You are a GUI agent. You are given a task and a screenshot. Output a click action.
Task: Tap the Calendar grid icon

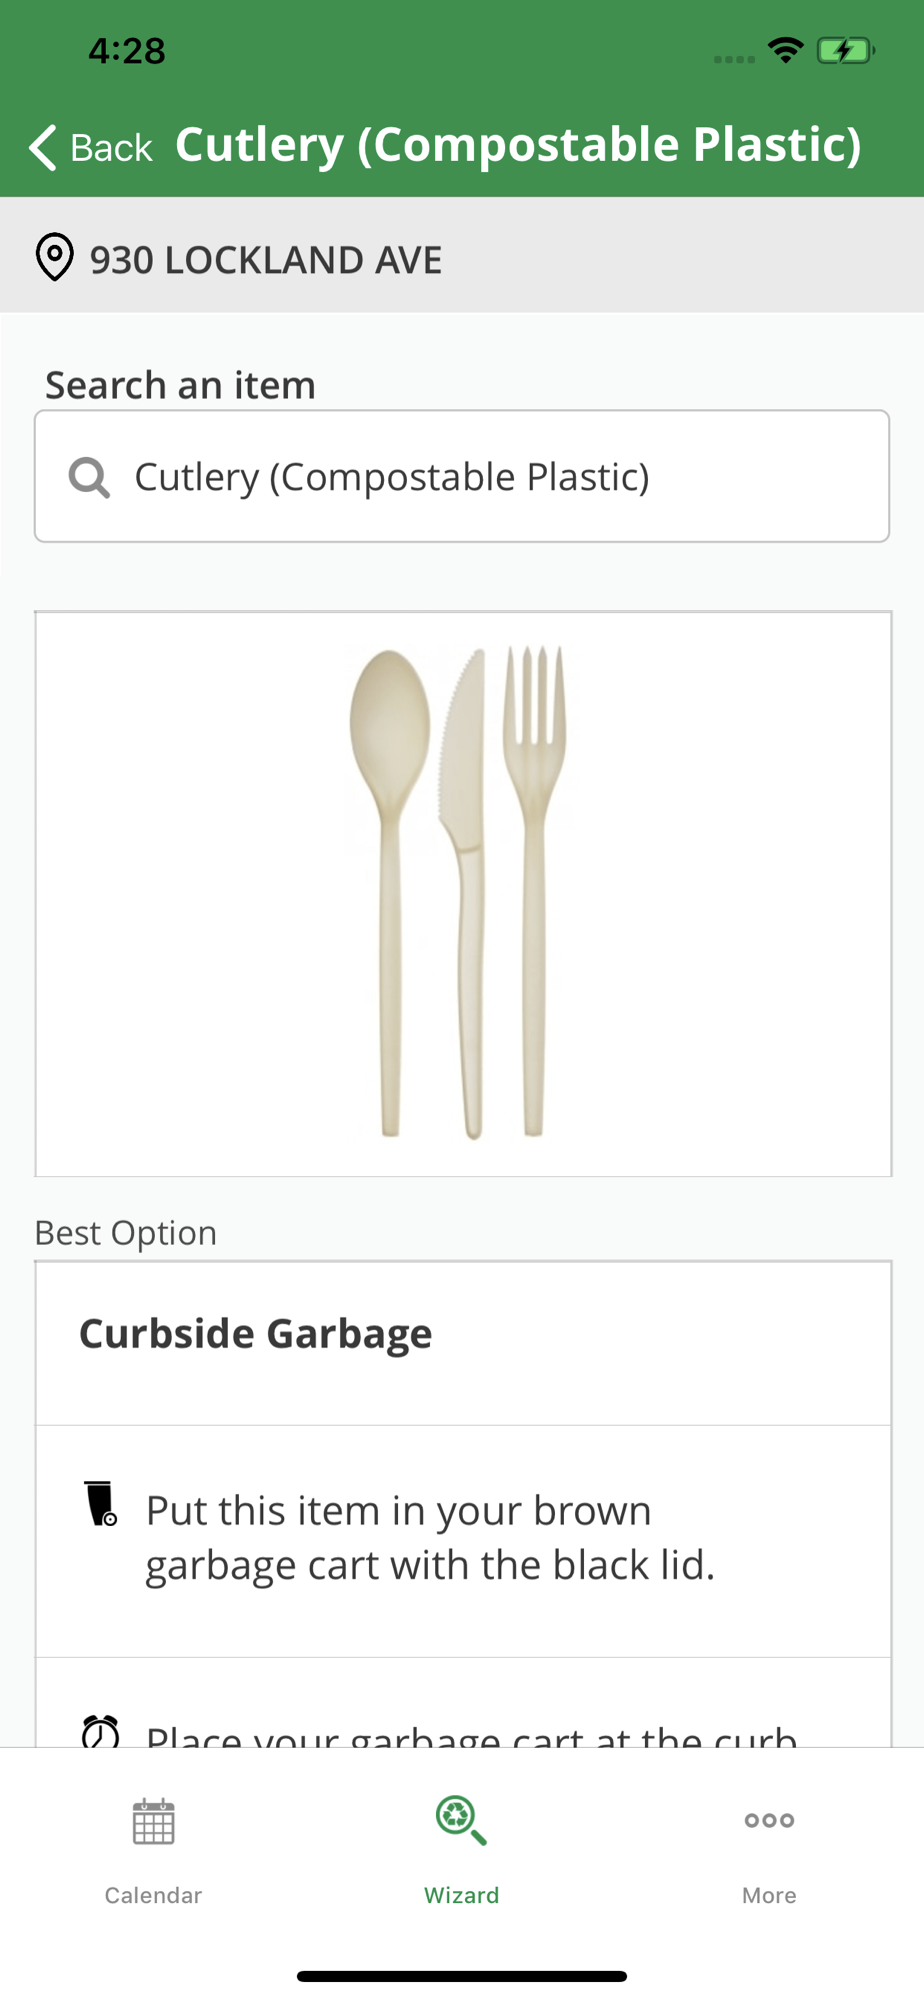[x=153, y=1821]
